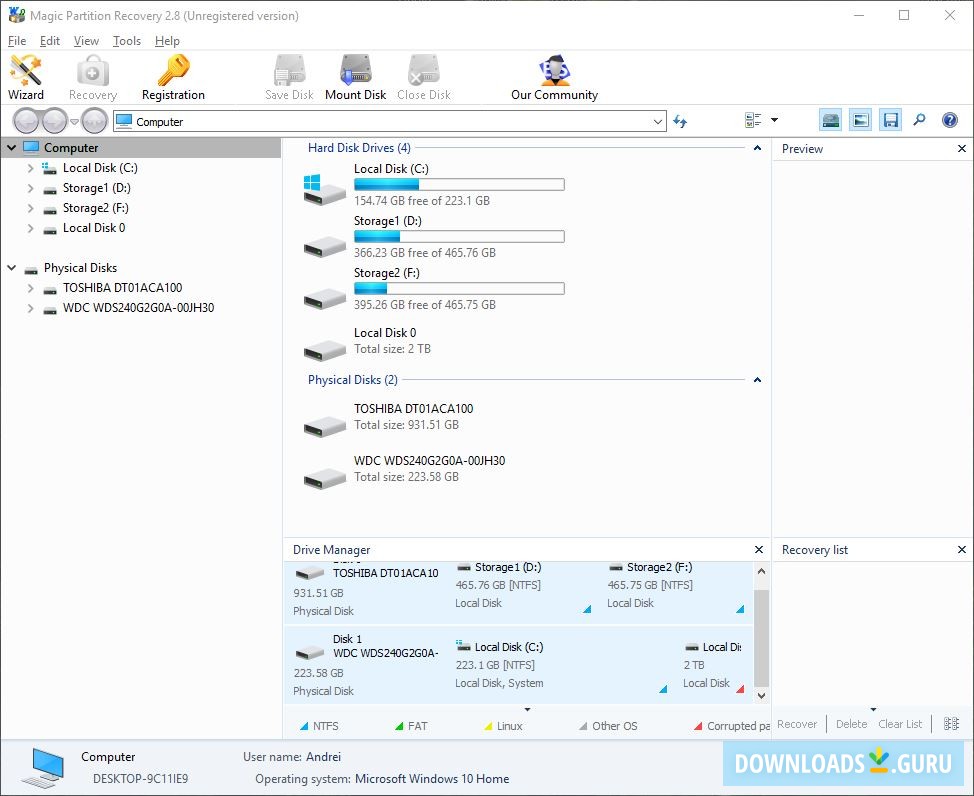Toggle the save/recovery list panel button

tap(890, 119)
